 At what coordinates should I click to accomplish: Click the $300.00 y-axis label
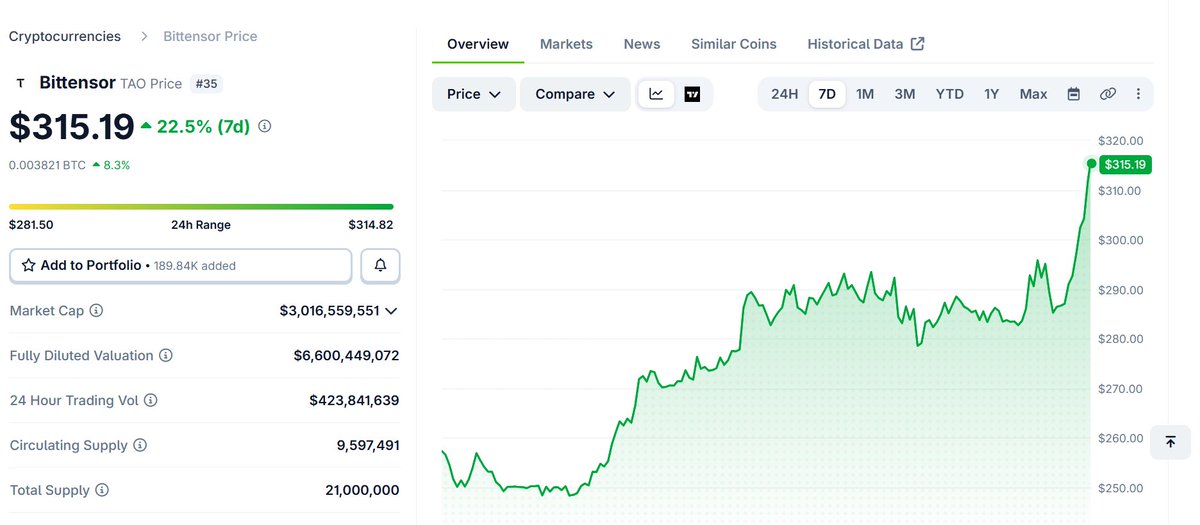tap(1120, 240)
